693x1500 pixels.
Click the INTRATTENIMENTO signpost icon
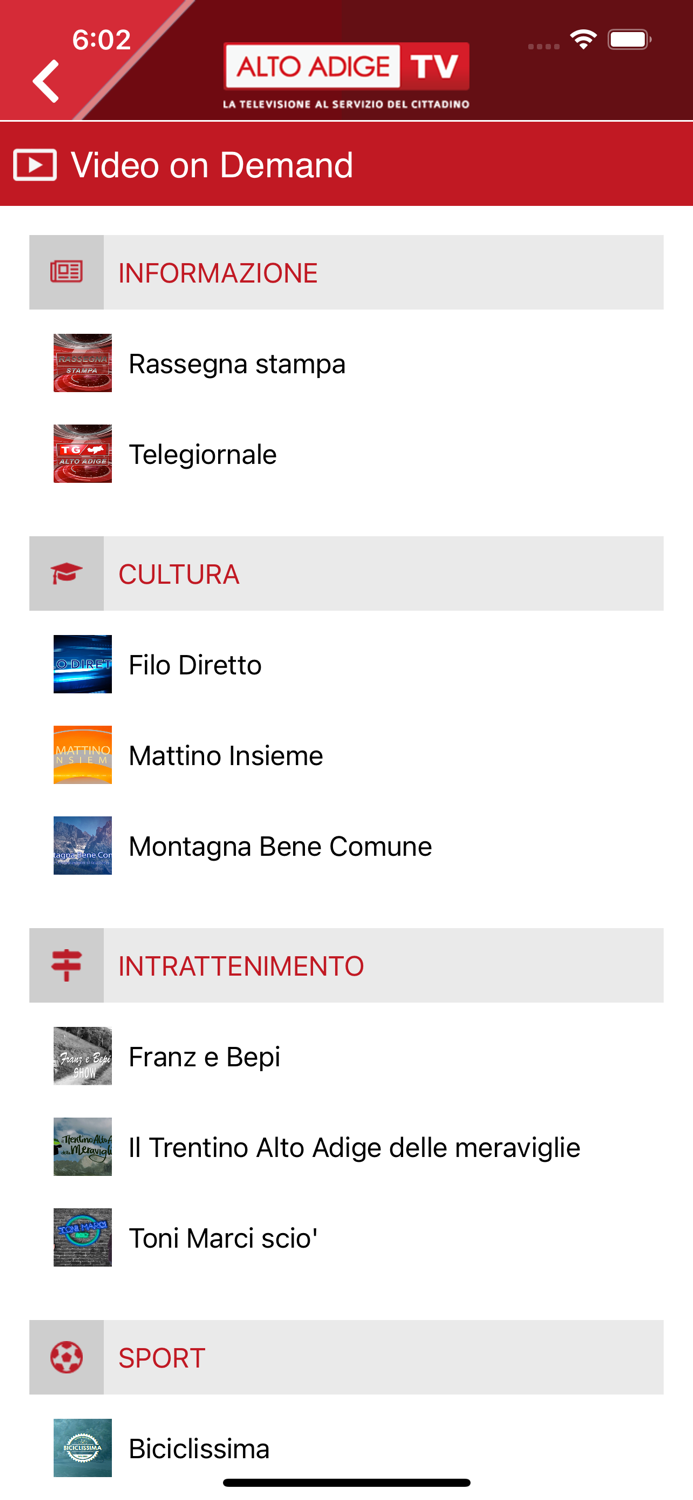point(65,965)
